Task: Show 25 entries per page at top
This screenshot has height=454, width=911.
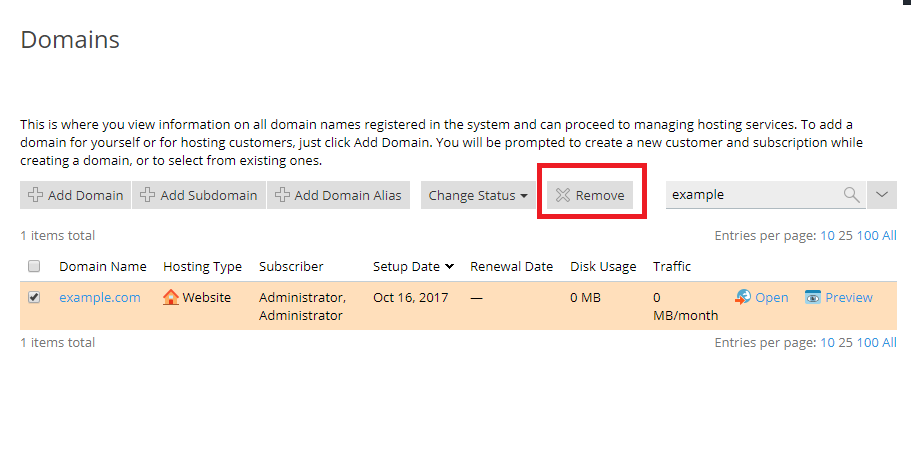Action: 845,236
